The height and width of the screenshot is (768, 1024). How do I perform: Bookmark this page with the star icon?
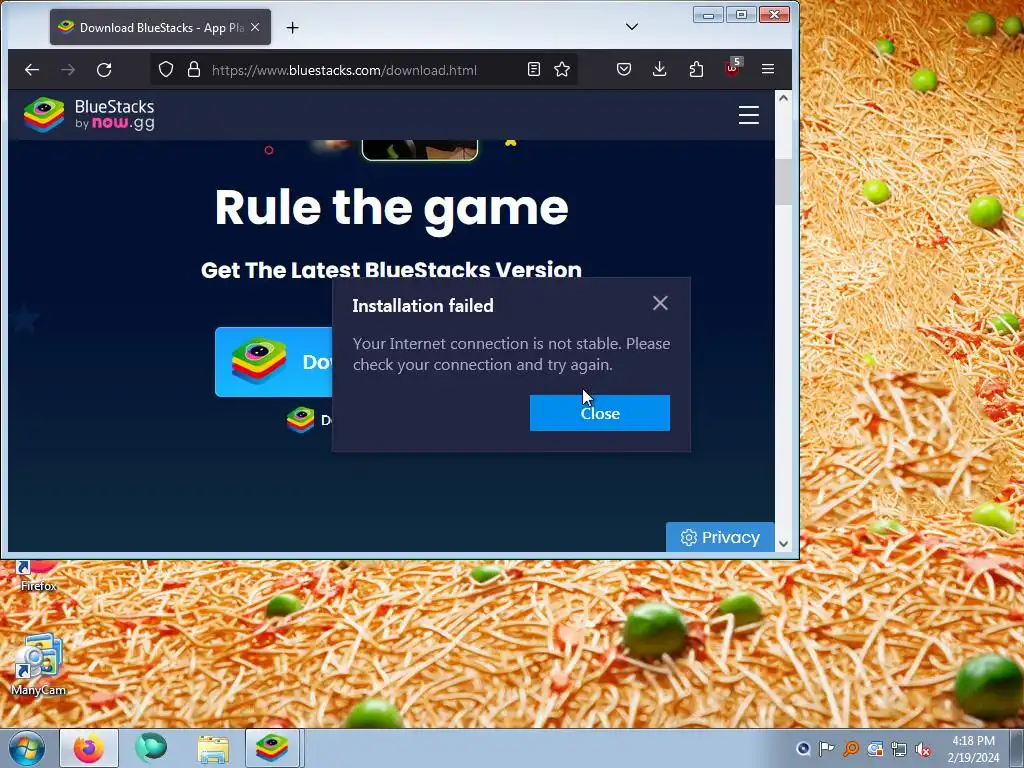[562, 69]
